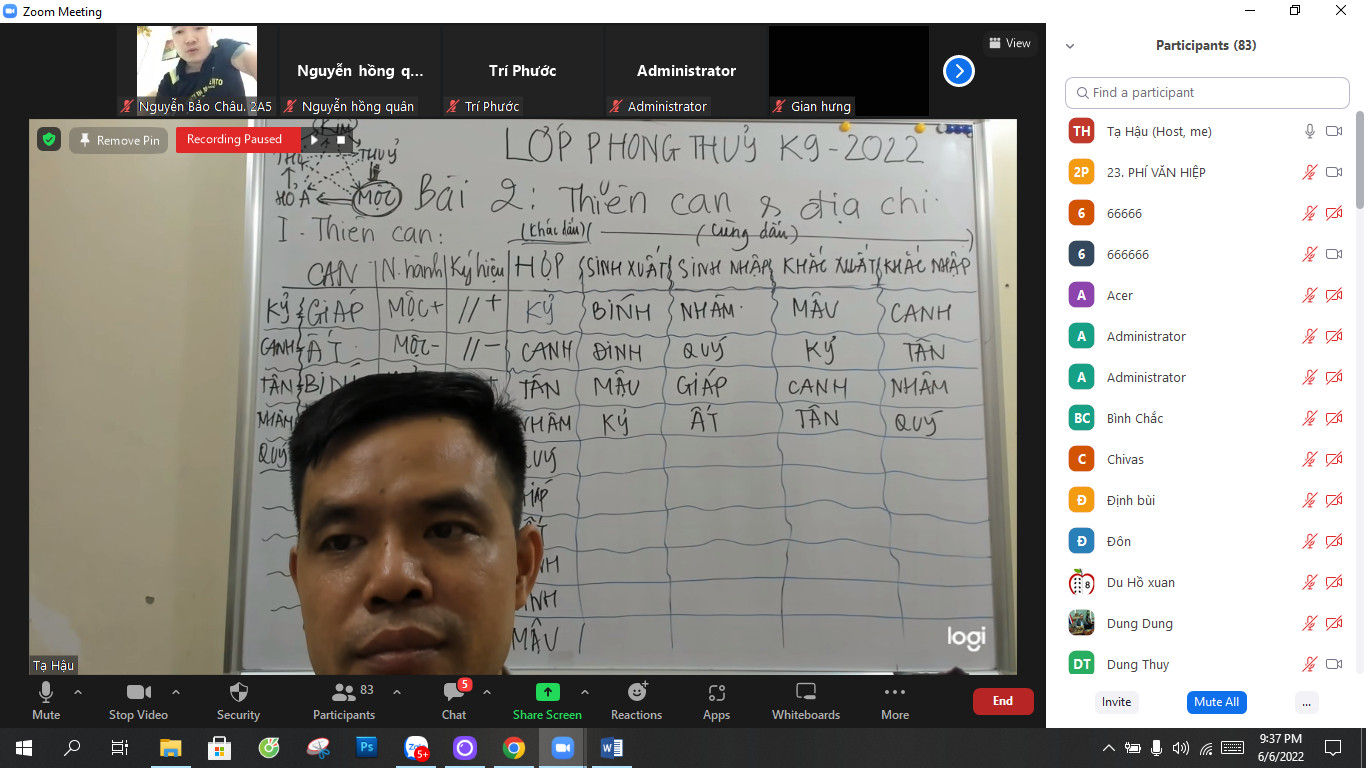Mute the microphone

coord(45,700)
